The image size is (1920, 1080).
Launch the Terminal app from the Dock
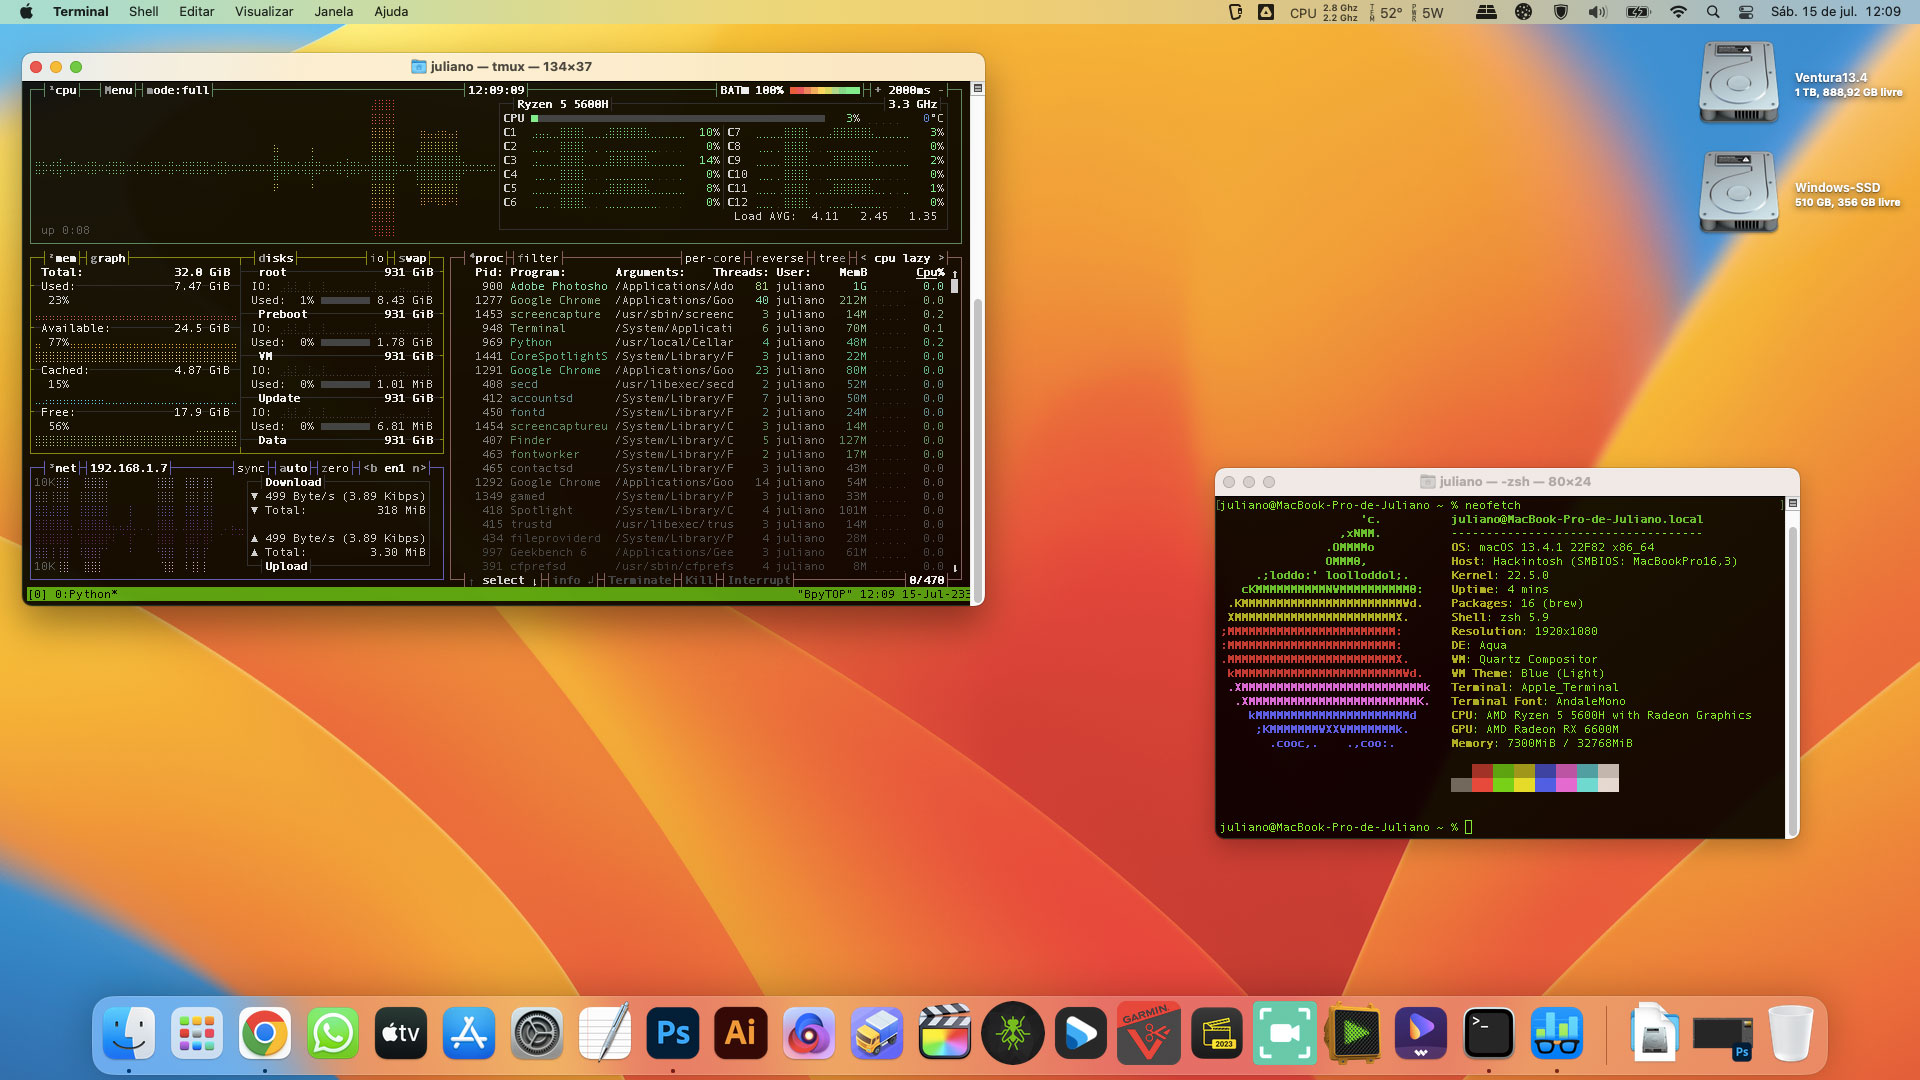click(1489, 1033)
